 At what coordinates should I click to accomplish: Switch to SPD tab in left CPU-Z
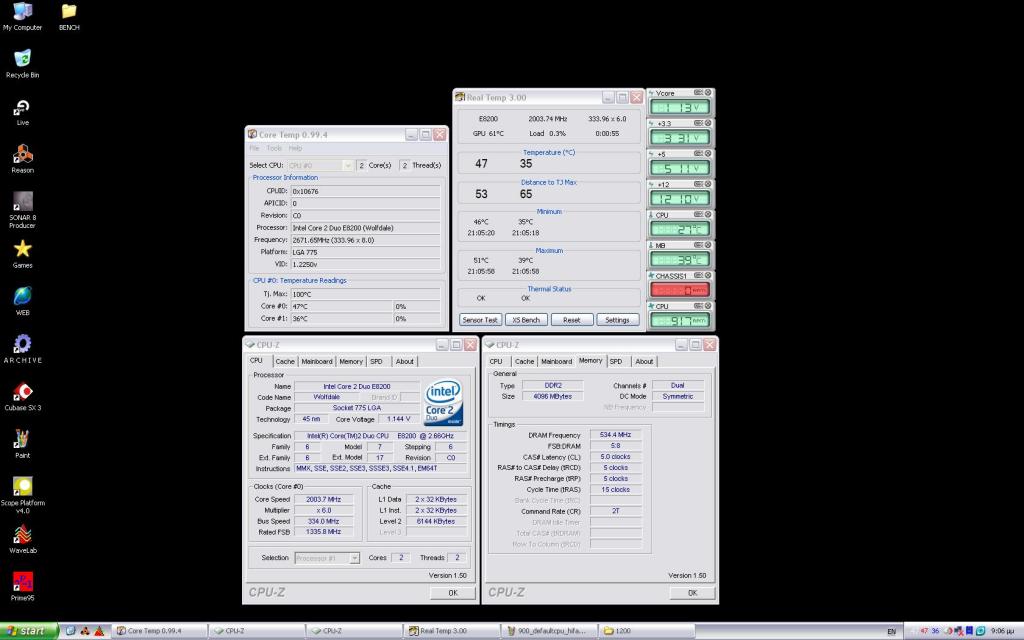coord(377,361)
